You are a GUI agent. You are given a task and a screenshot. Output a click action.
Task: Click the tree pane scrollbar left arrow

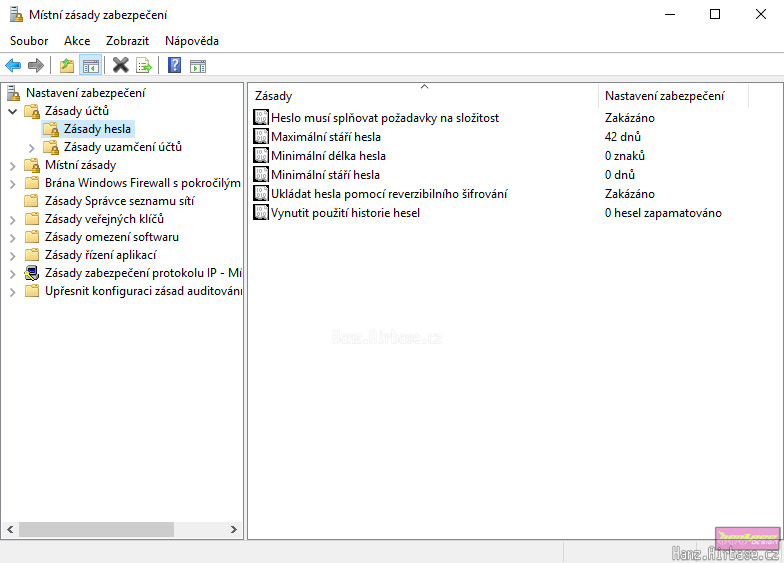click(x=10, y=529)
